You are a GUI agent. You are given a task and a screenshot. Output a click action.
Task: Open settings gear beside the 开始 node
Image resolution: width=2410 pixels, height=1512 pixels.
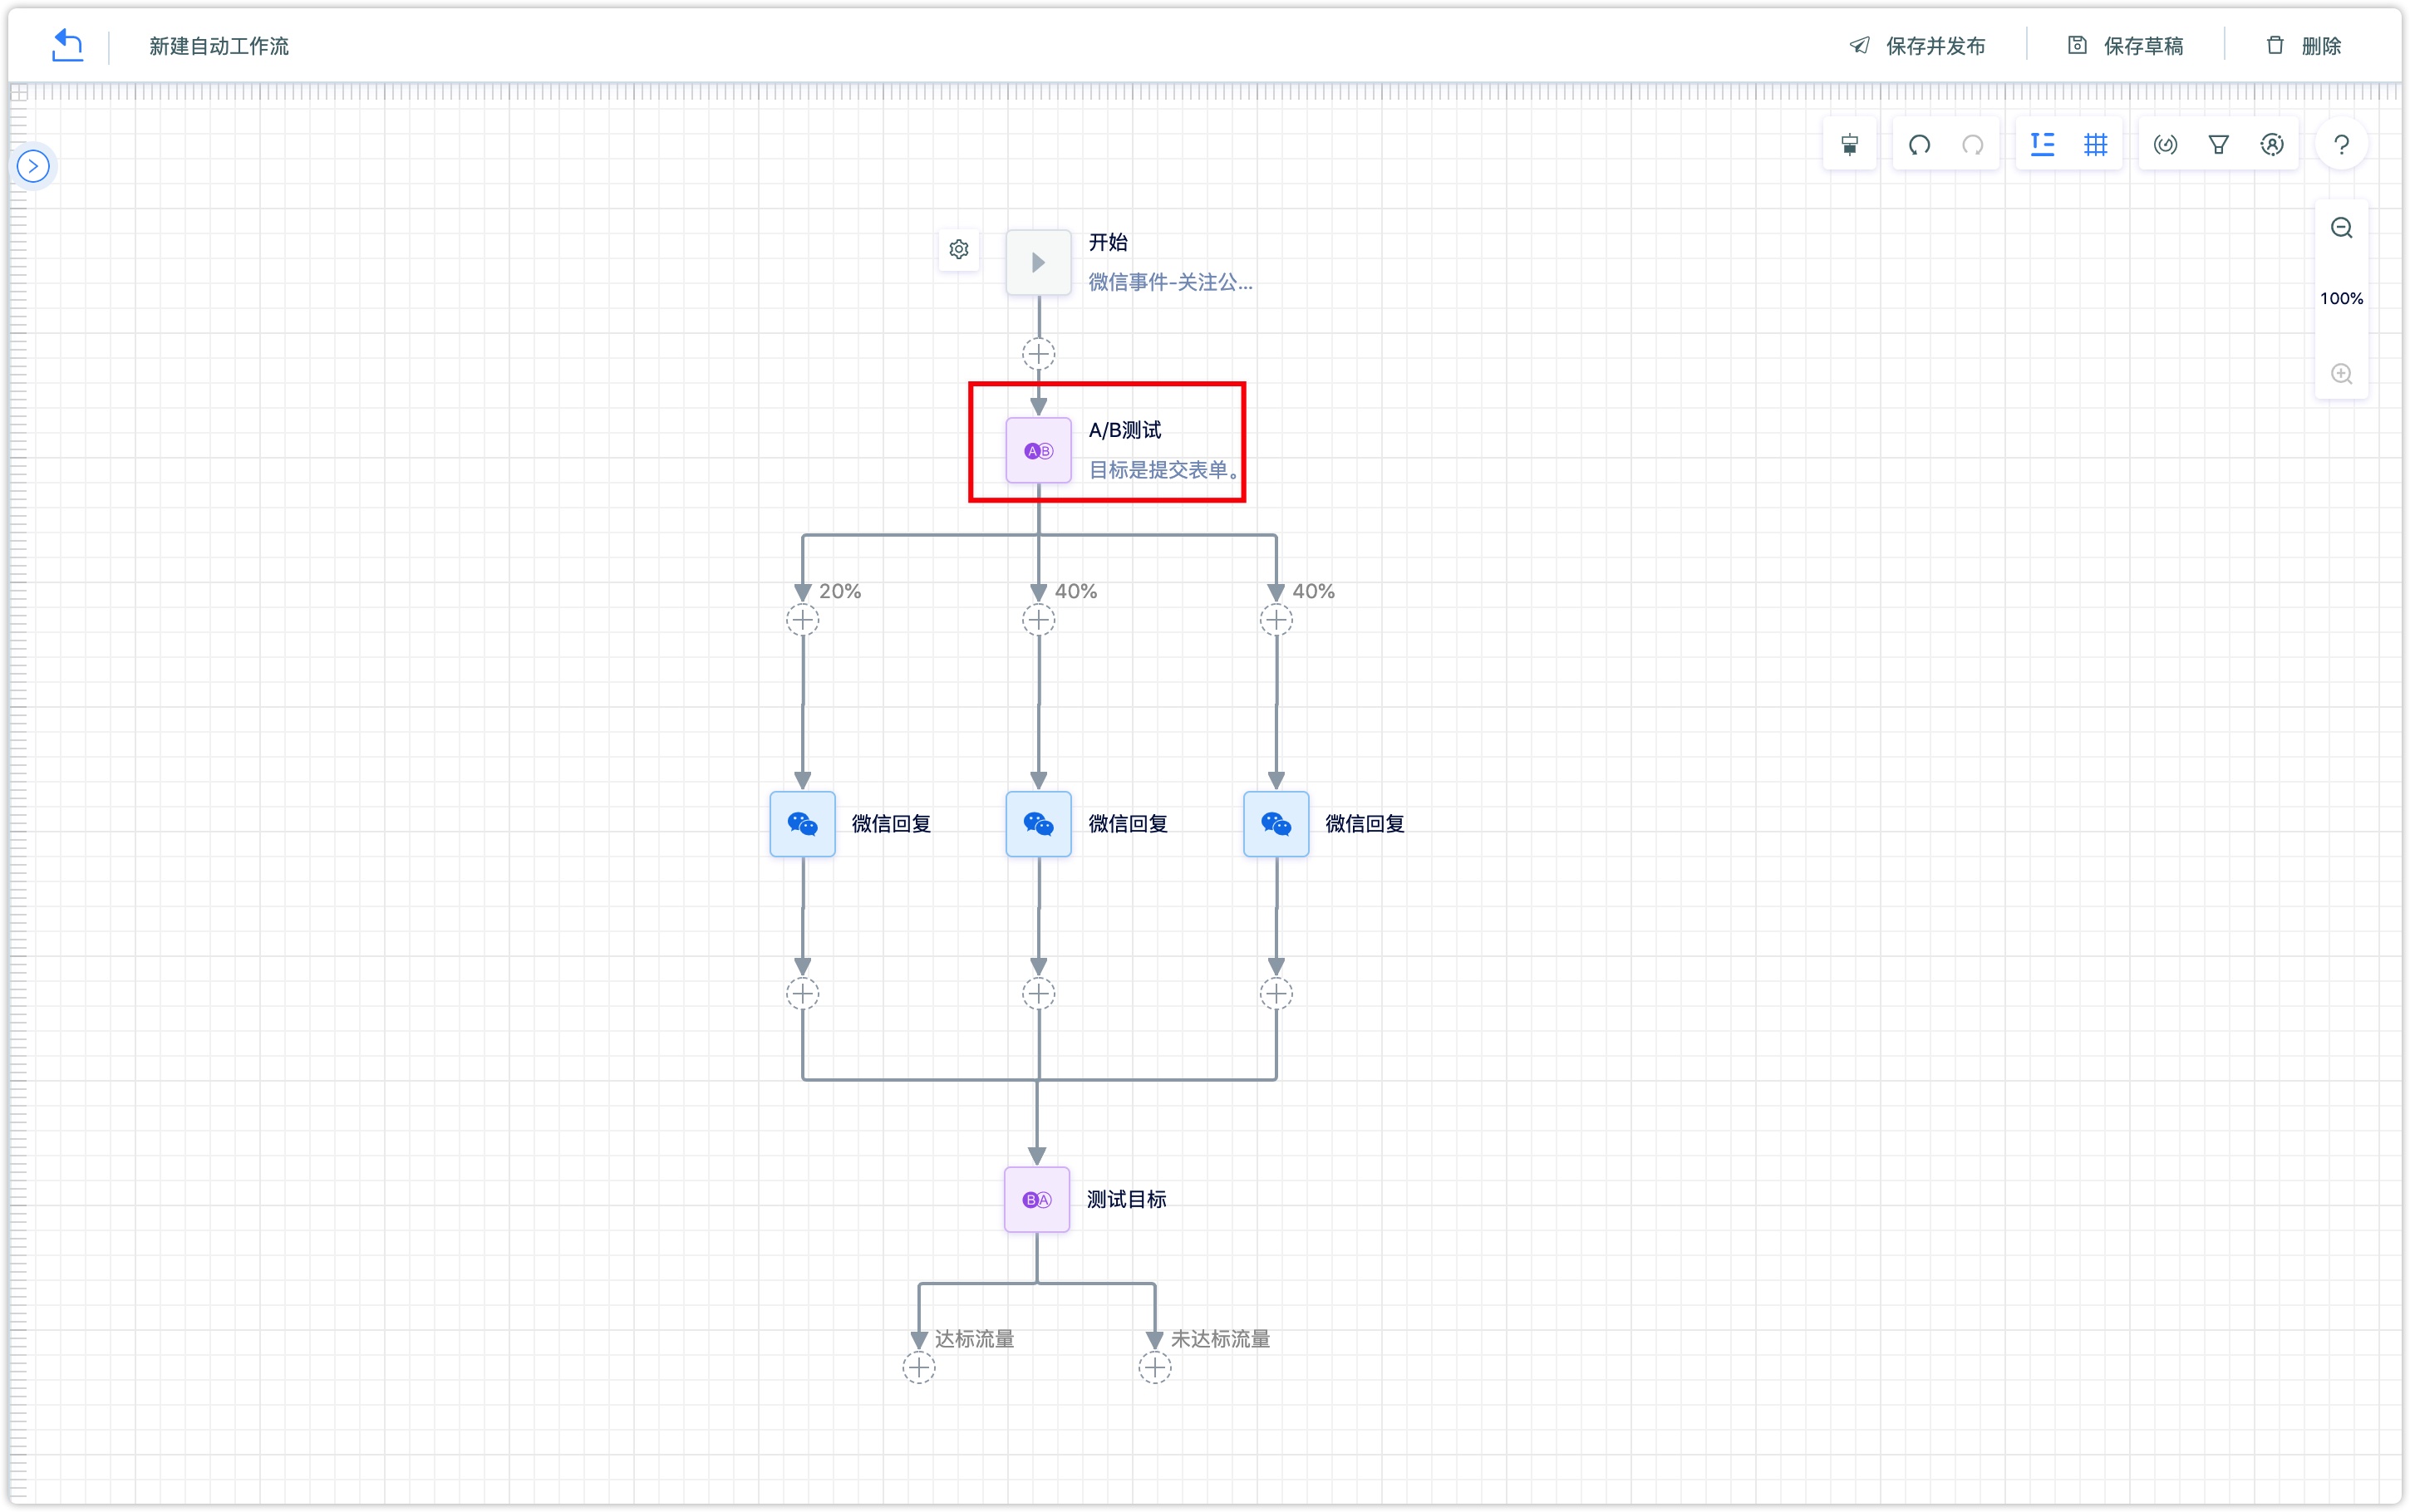click(x=959, y=249)
